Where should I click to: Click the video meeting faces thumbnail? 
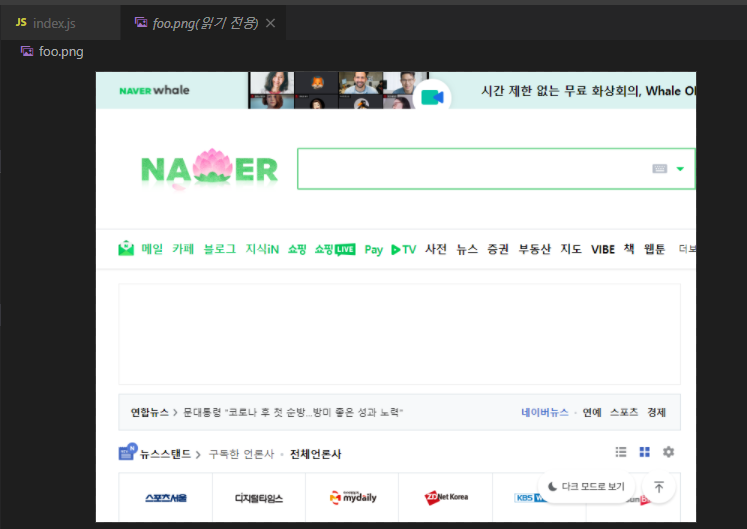click(x=338, y=91)
